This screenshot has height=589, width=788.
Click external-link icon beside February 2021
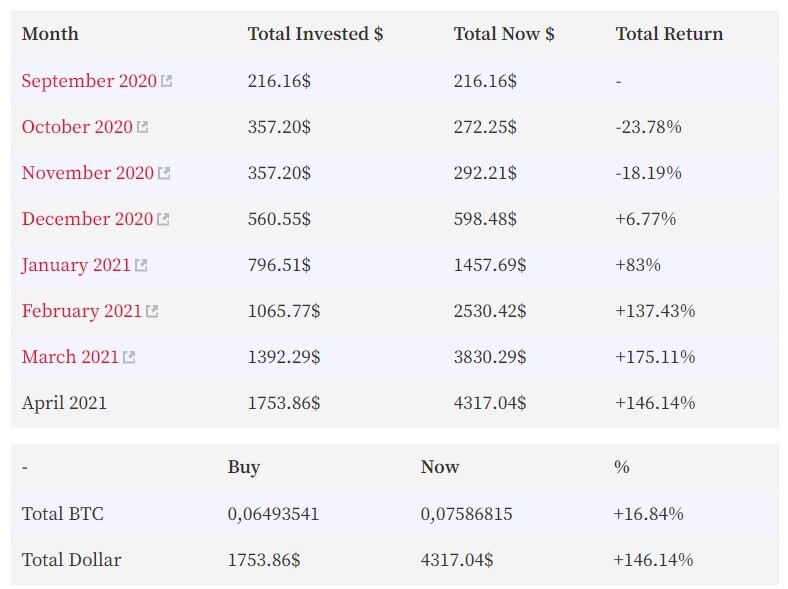point(152,311)
